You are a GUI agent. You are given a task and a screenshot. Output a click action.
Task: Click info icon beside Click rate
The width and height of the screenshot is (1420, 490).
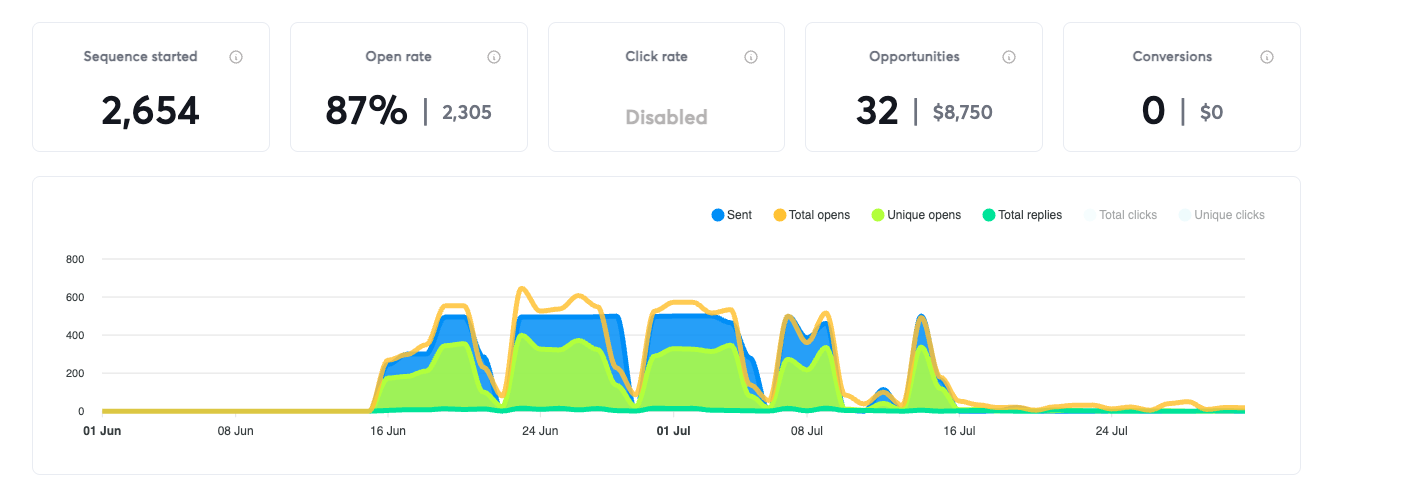coord(751,57)
